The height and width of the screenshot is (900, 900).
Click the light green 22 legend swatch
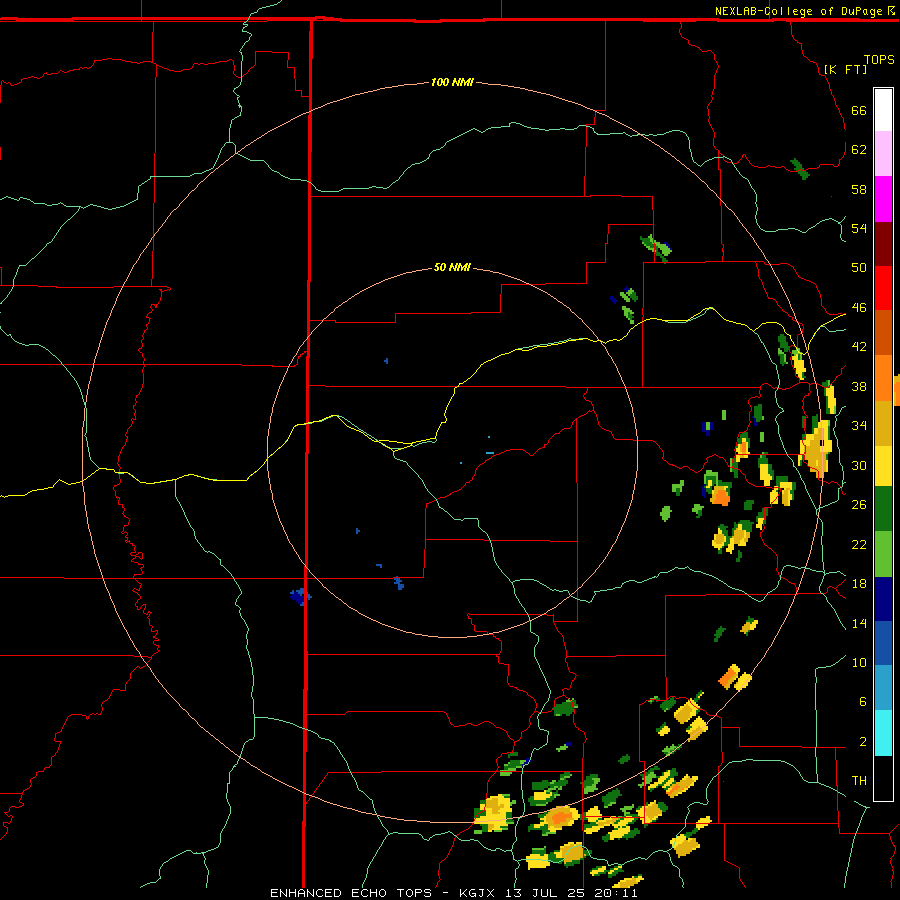click(883, 554)
